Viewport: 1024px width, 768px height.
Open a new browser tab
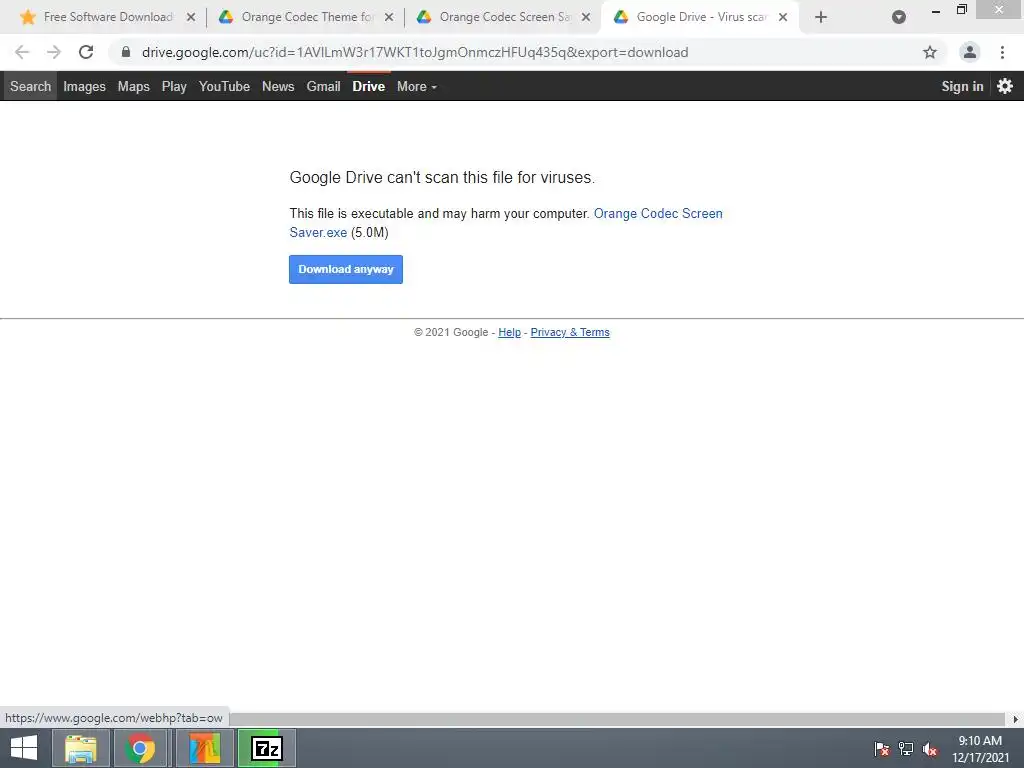point(821,17)
